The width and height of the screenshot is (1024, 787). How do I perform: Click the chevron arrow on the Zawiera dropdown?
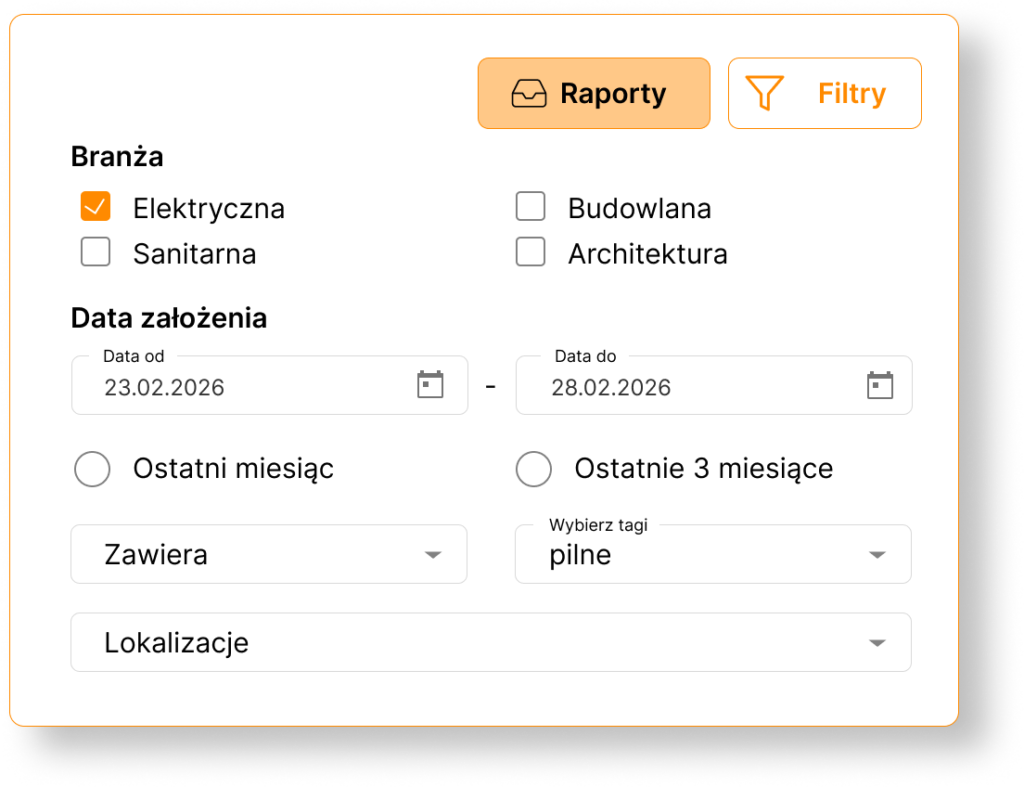434,554
